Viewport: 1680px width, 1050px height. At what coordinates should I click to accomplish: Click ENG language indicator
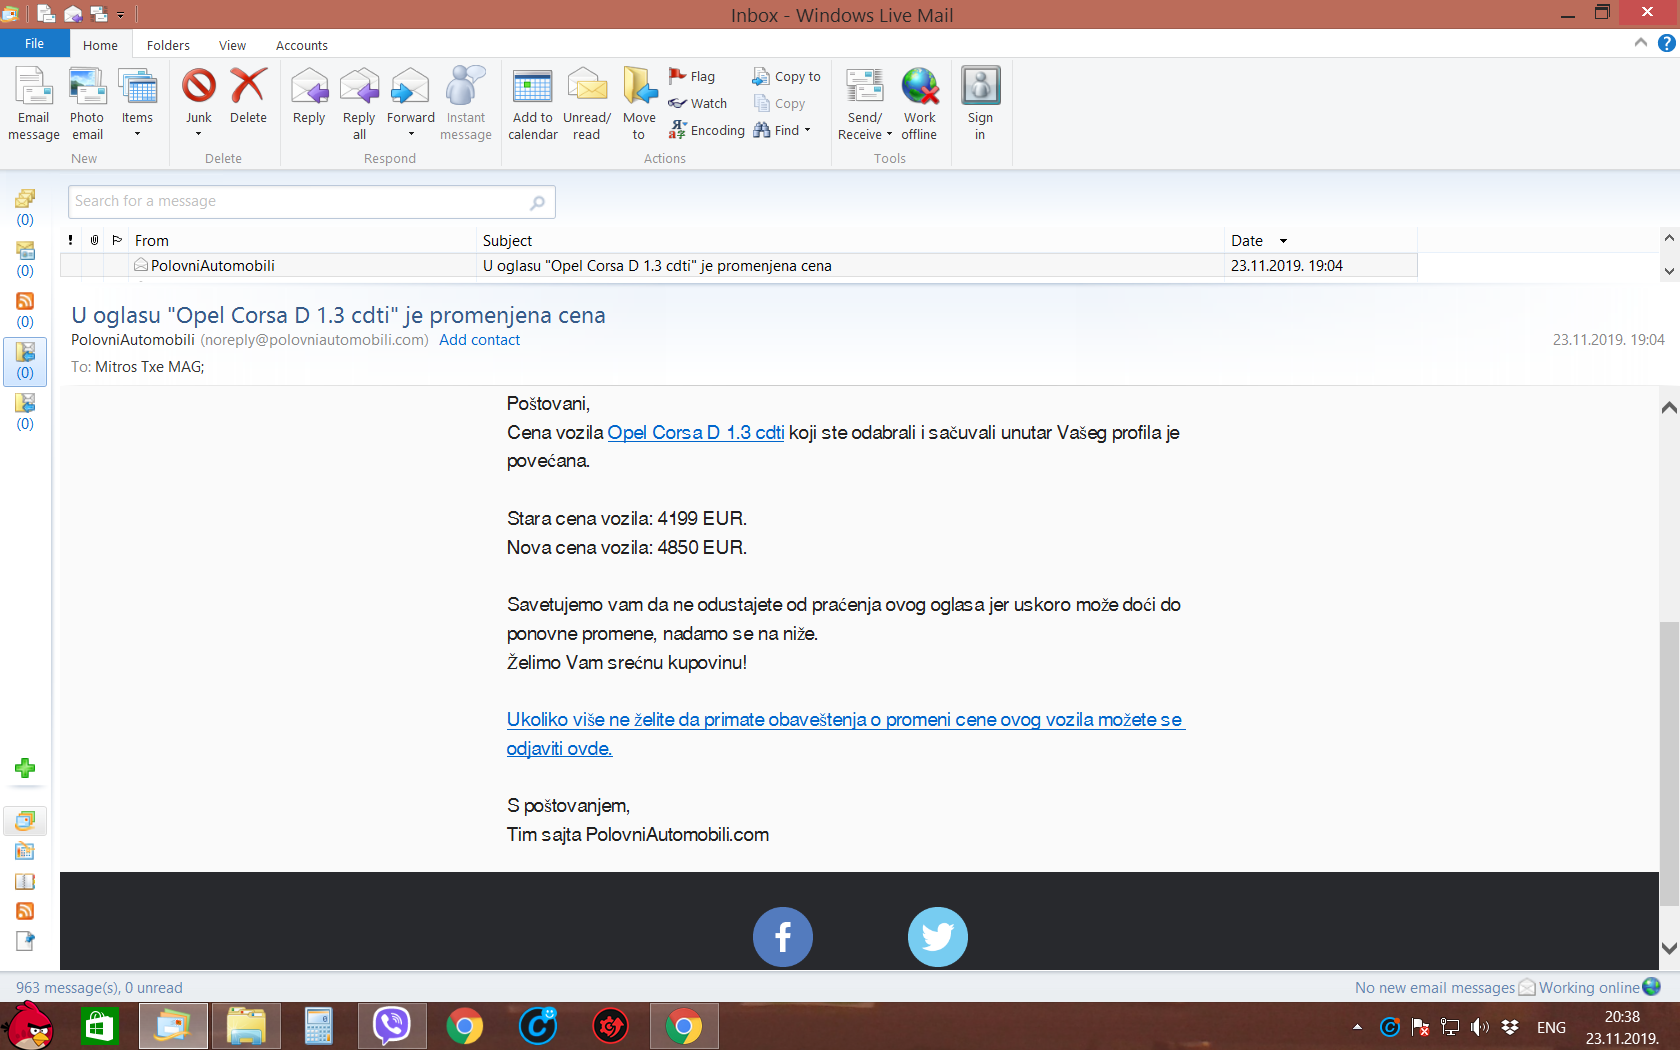click(x=1551, y=1027)
